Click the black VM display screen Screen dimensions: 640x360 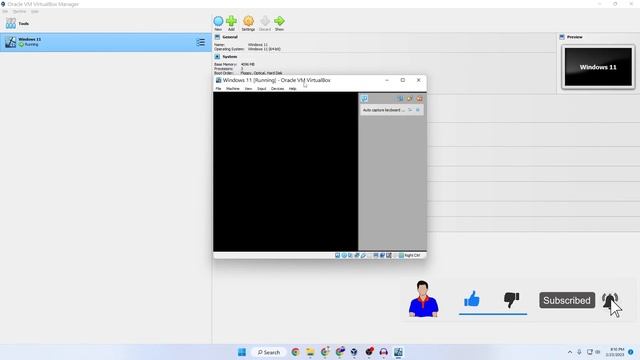(285, 171)
